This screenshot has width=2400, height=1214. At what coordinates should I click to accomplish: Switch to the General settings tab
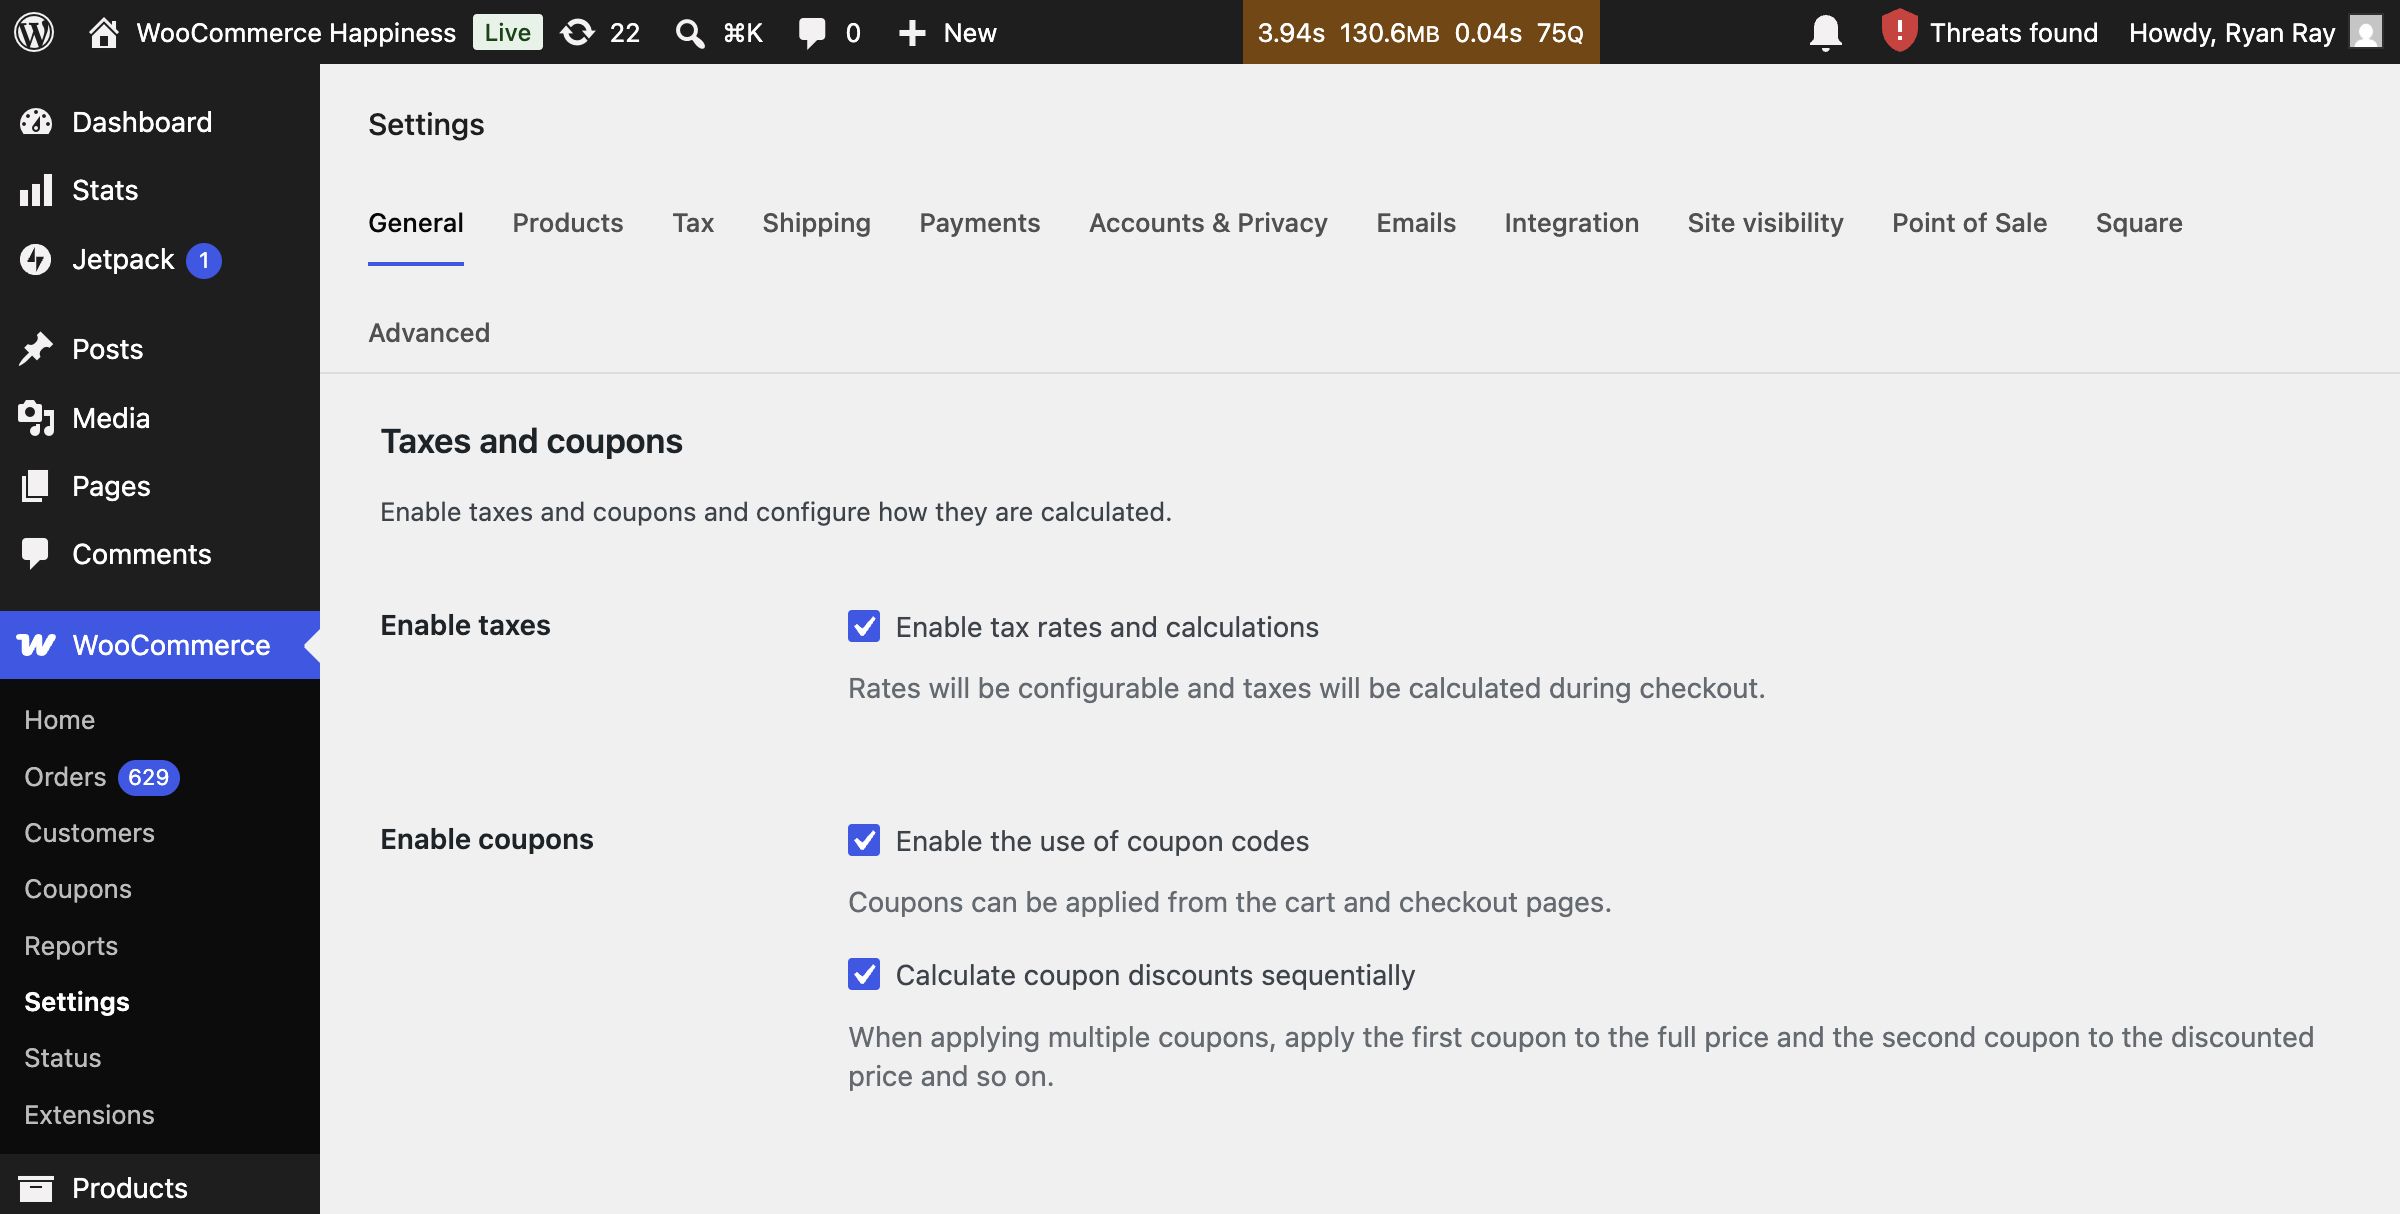coord(416,223)
